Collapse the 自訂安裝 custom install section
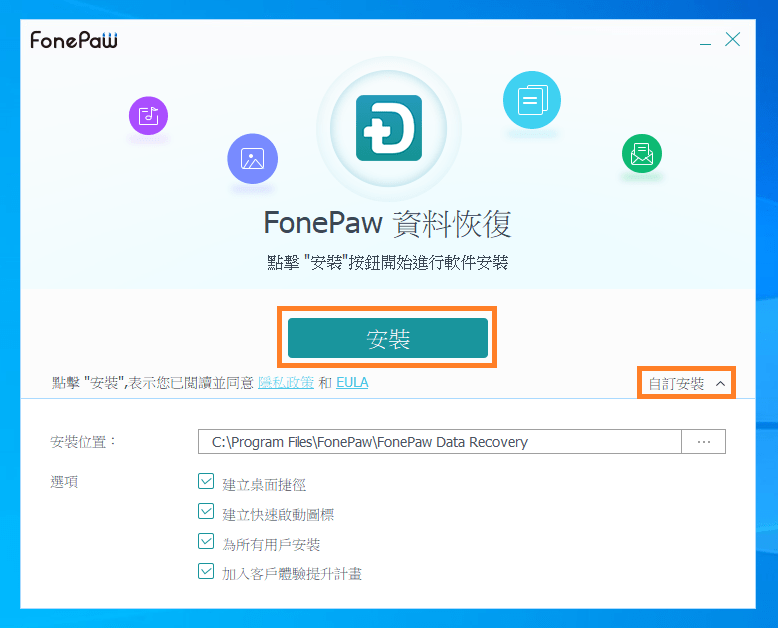The width and height of the screenshot is (778, 628). coord(686,383)
